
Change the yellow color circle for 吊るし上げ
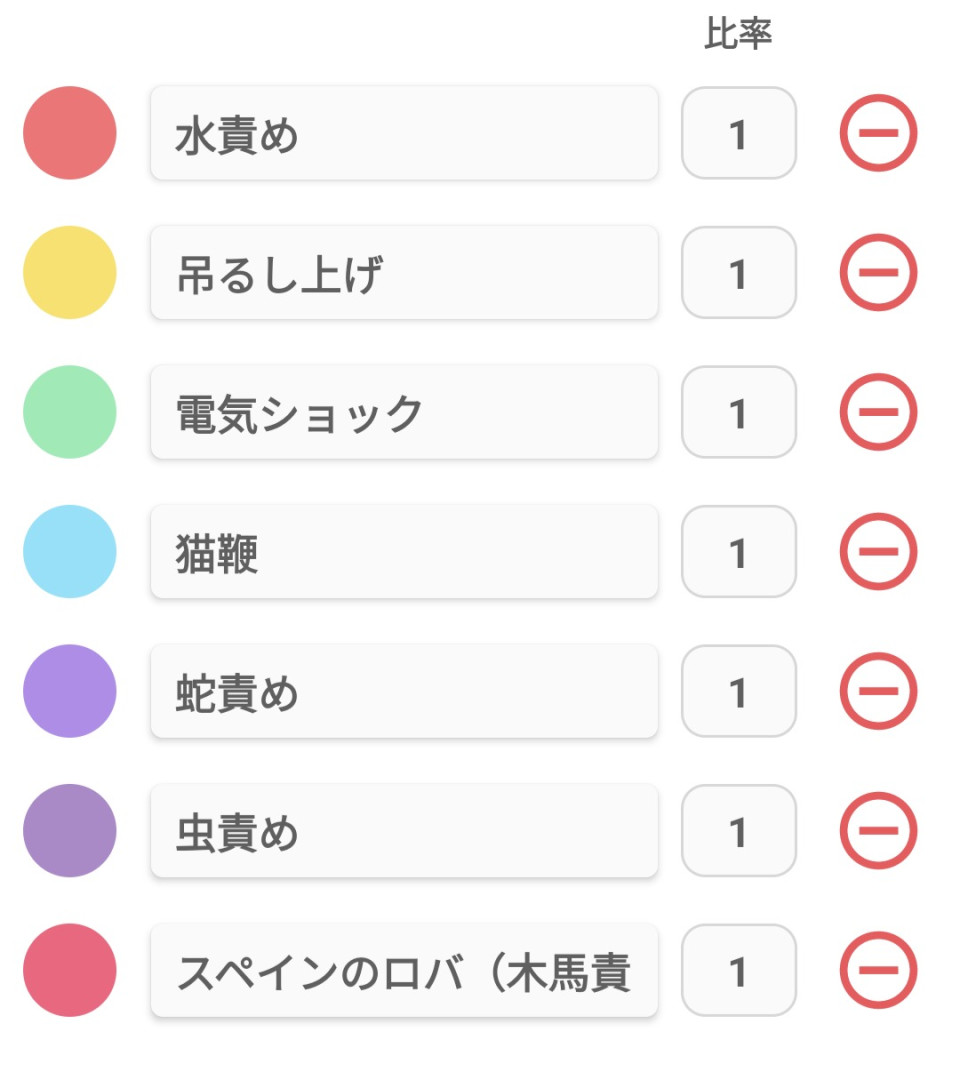click(x=70, y=272)
